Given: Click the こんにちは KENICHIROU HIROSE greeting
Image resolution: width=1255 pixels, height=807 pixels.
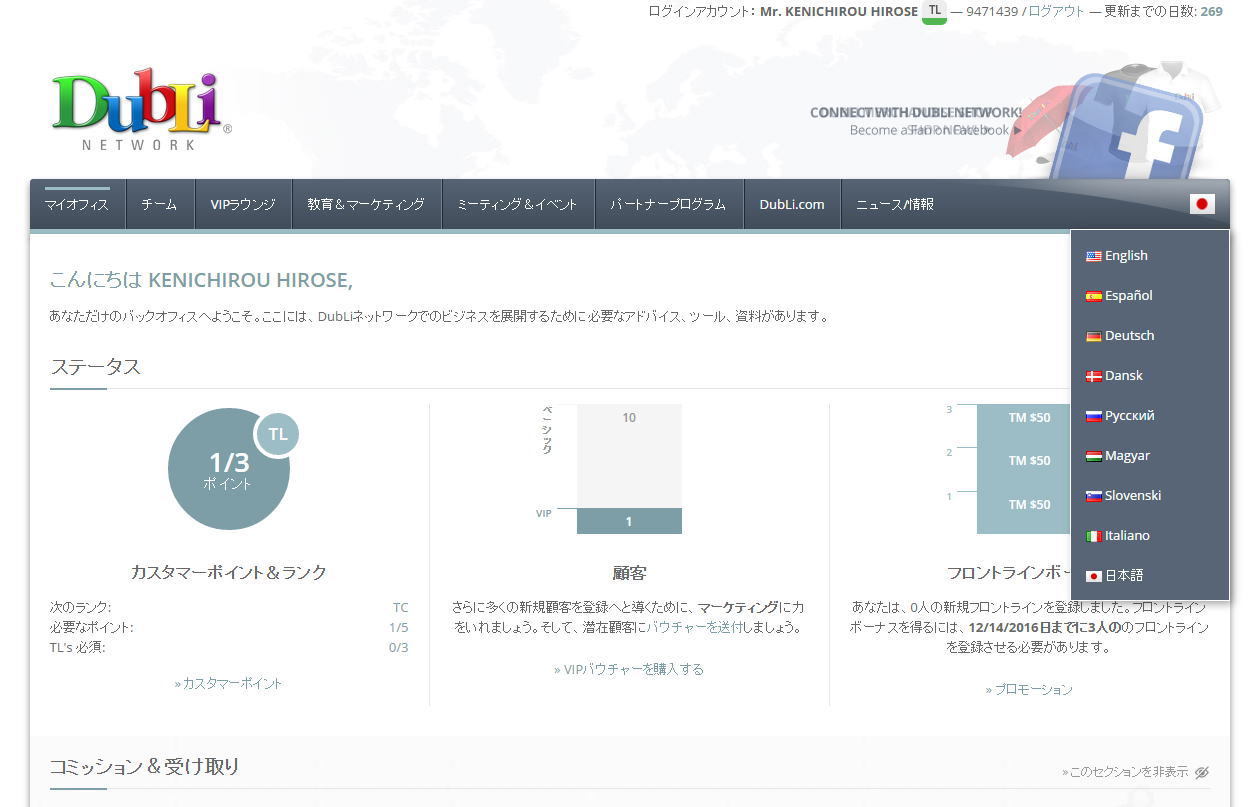Looking at the screenshot, I should pos(201,280).
